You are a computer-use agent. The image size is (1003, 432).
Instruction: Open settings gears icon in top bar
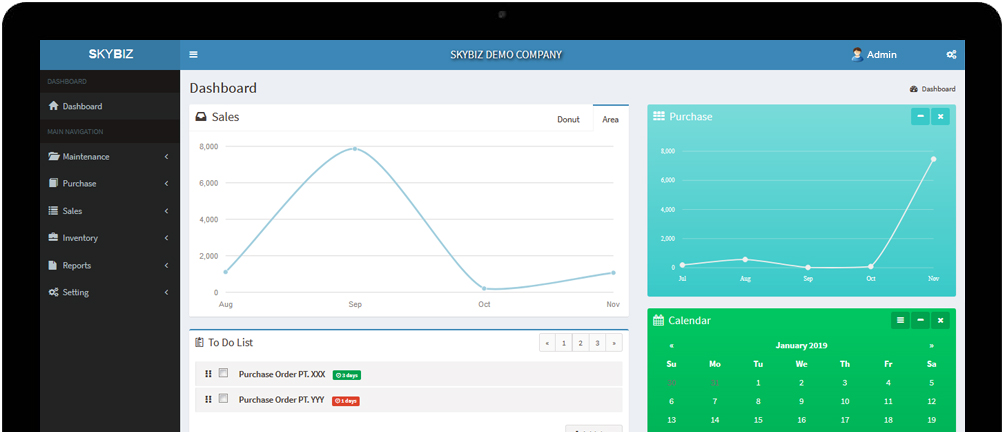[x=951, y=55]
